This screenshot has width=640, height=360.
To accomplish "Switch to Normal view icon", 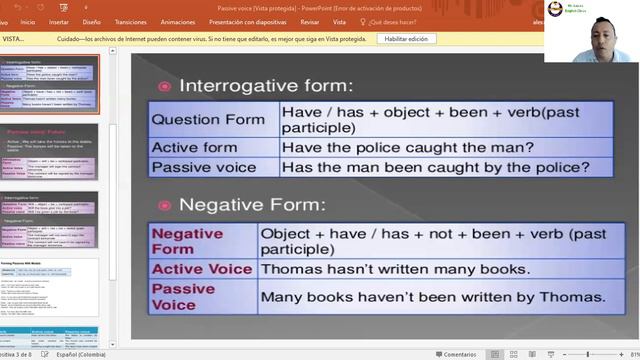I will (x=495, y=355).
